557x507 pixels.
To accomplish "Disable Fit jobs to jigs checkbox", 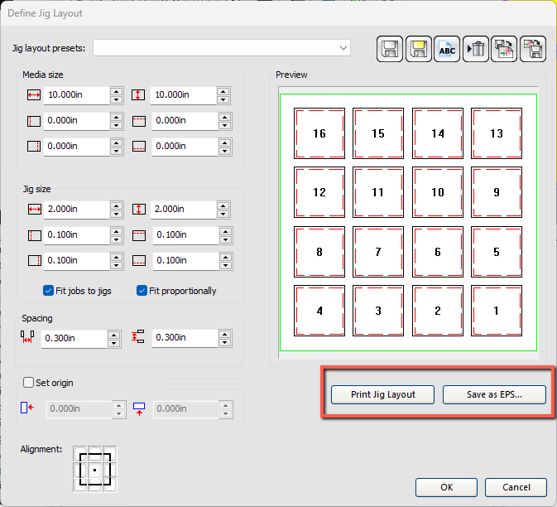I will [x=48, y=291].
